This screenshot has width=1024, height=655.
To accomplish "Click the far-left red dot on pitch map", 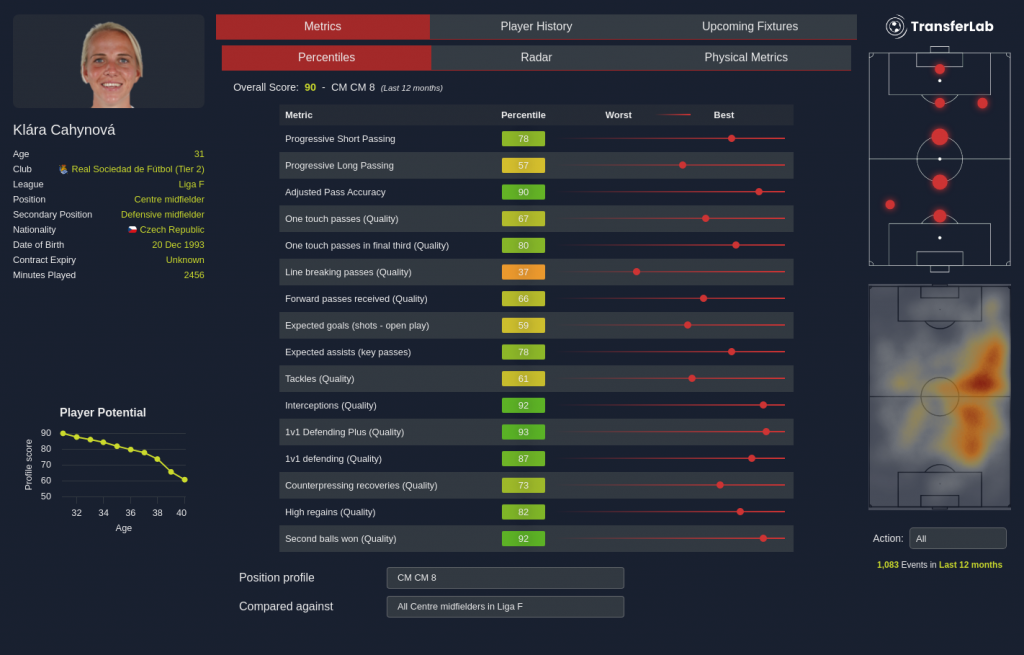I will 890,205.
